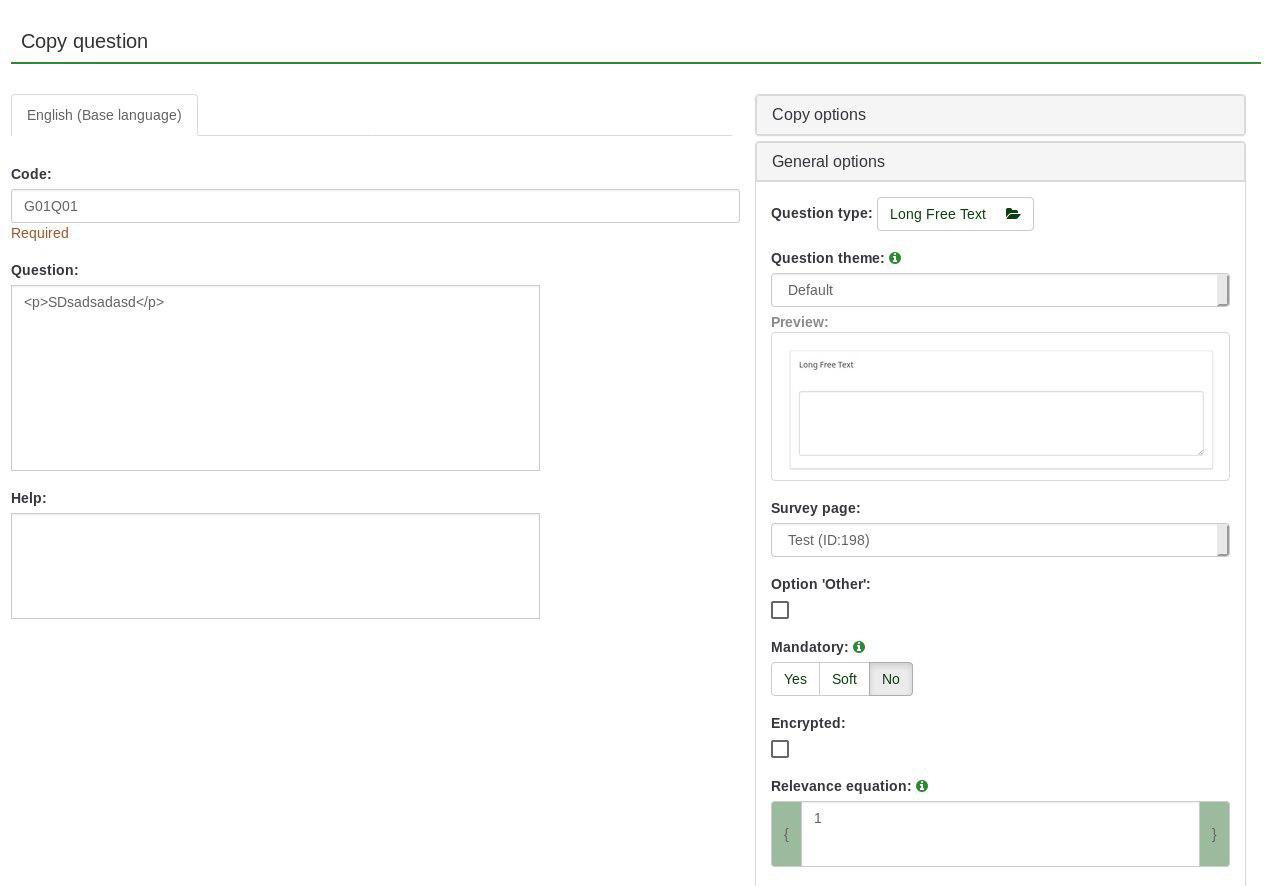The width and height of the screenshot is (1265, 886).
Task: Collapse the General options panel
Action: (x=1000, y=162)
